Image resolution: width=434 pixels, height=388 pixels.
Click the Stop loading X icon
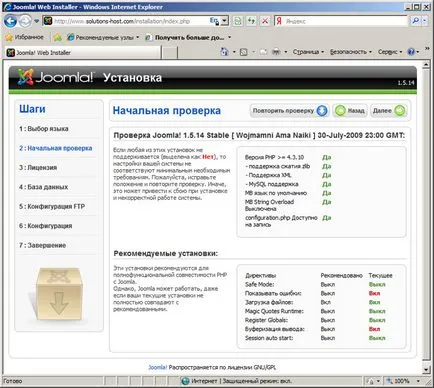(265, 21)
